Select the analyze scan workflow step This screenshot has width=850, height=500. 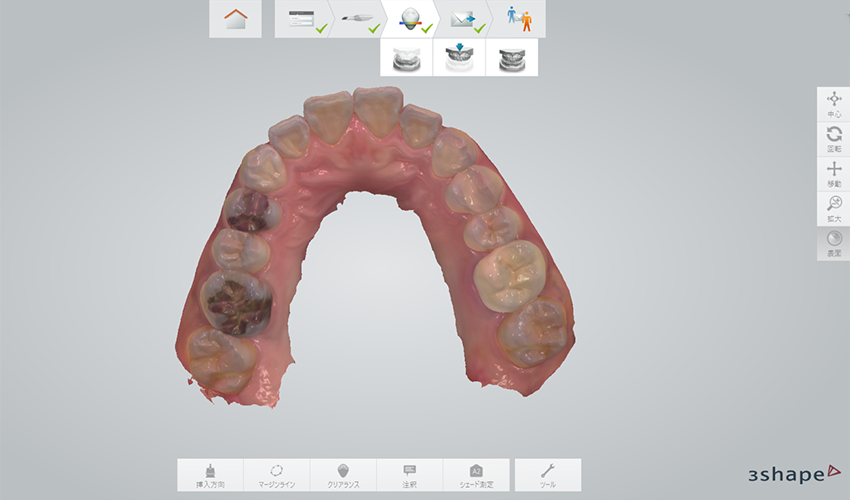click(409, 18)
